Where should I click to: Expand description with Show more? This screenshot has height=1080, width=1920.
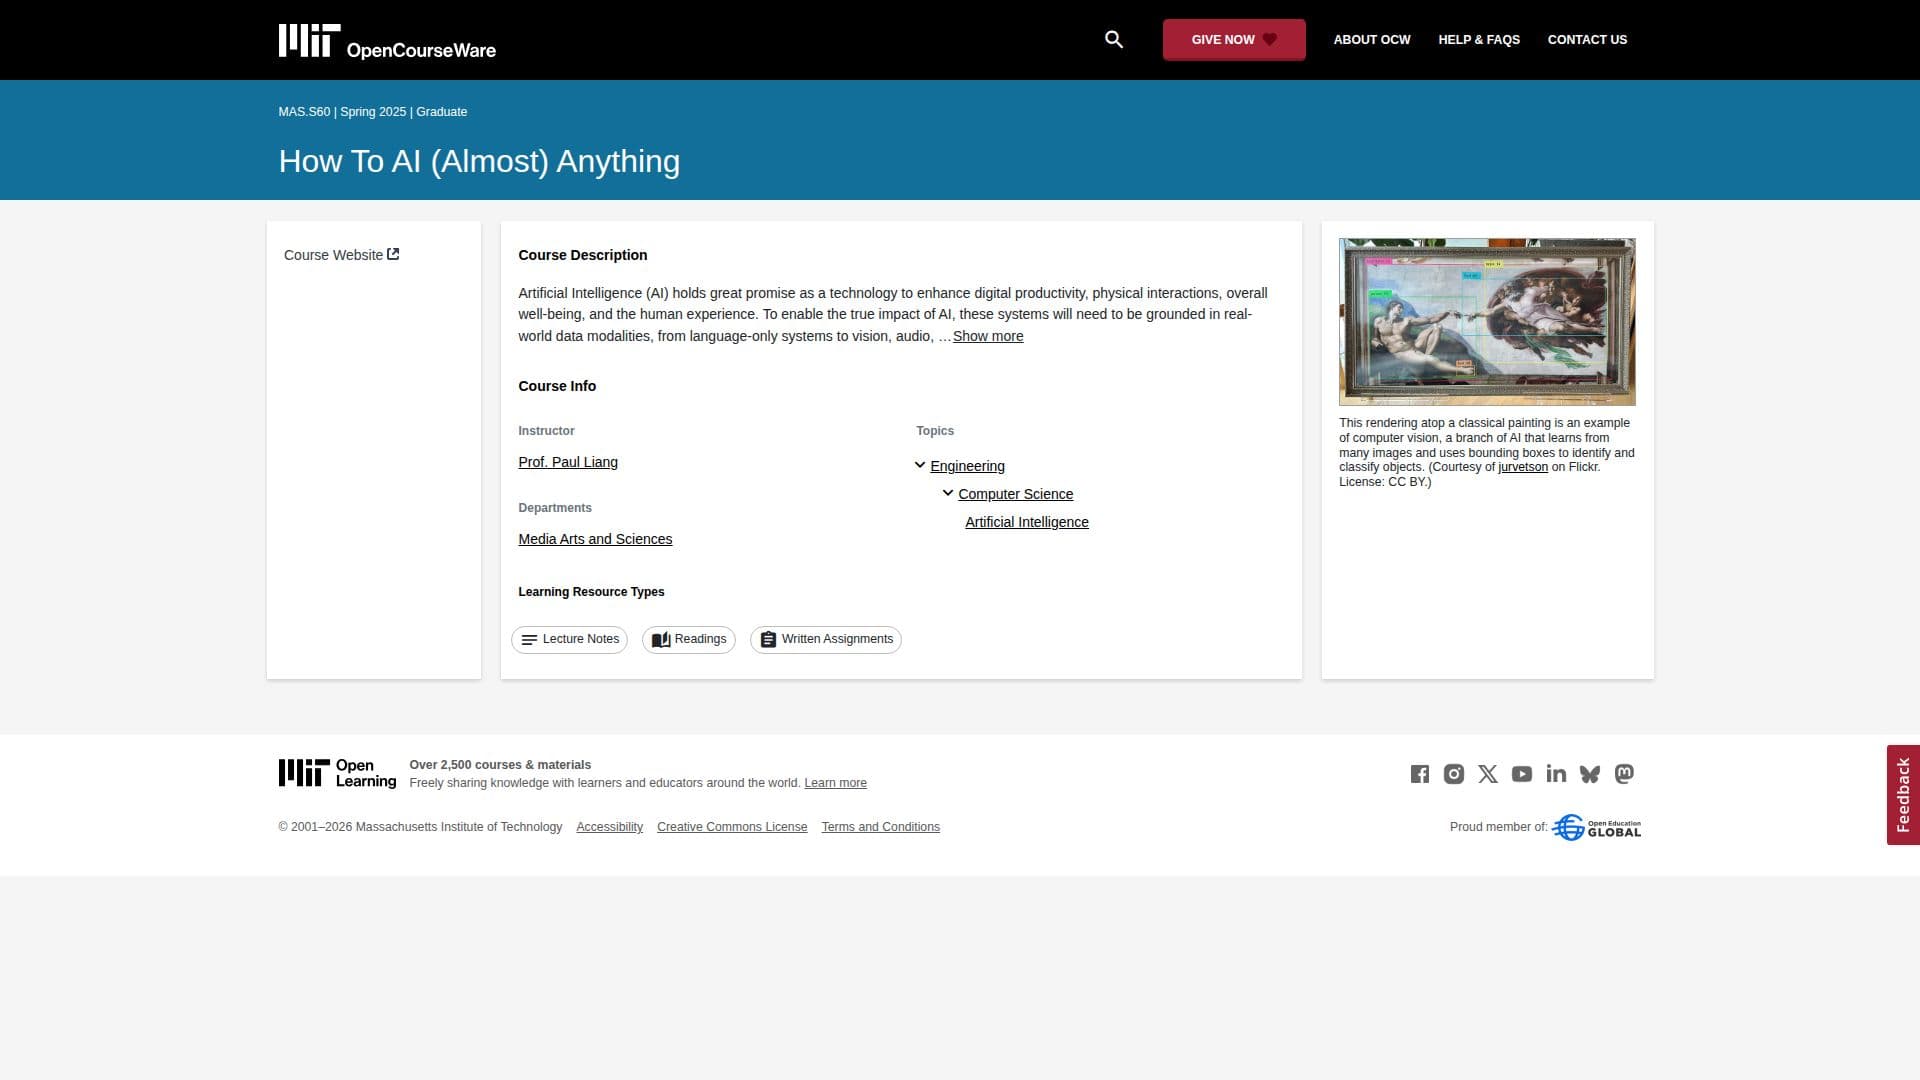click(x=987, y=336)
